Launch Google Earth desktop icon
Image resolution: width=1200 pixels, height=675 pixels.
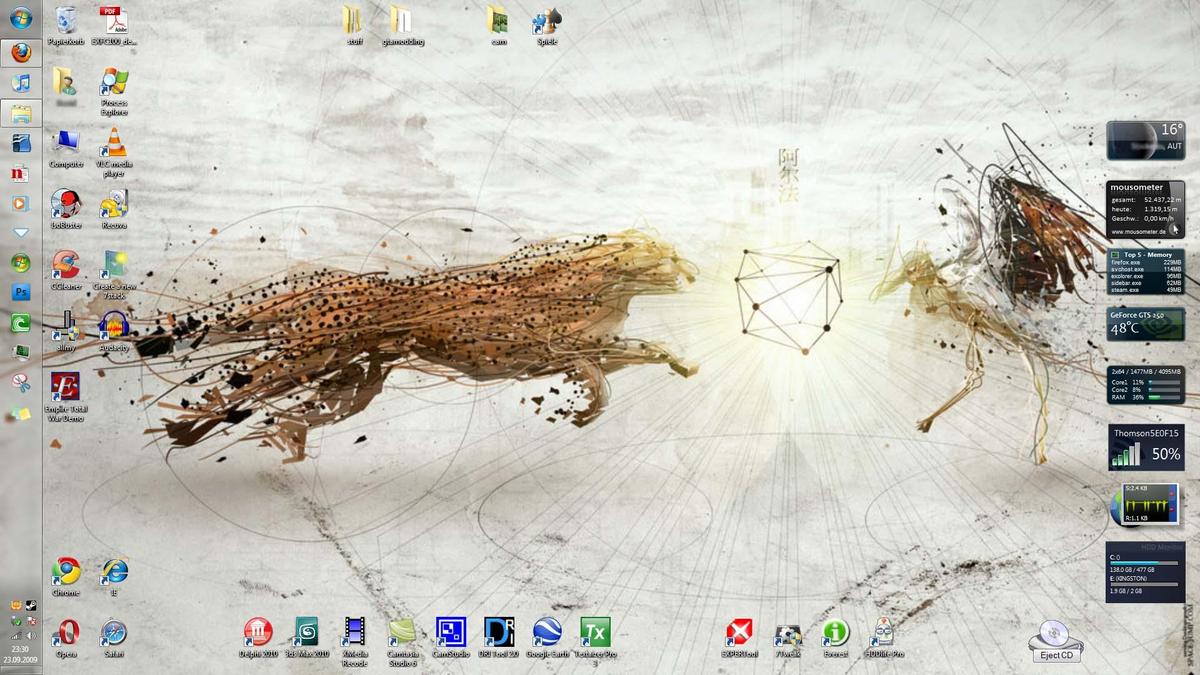547,631
